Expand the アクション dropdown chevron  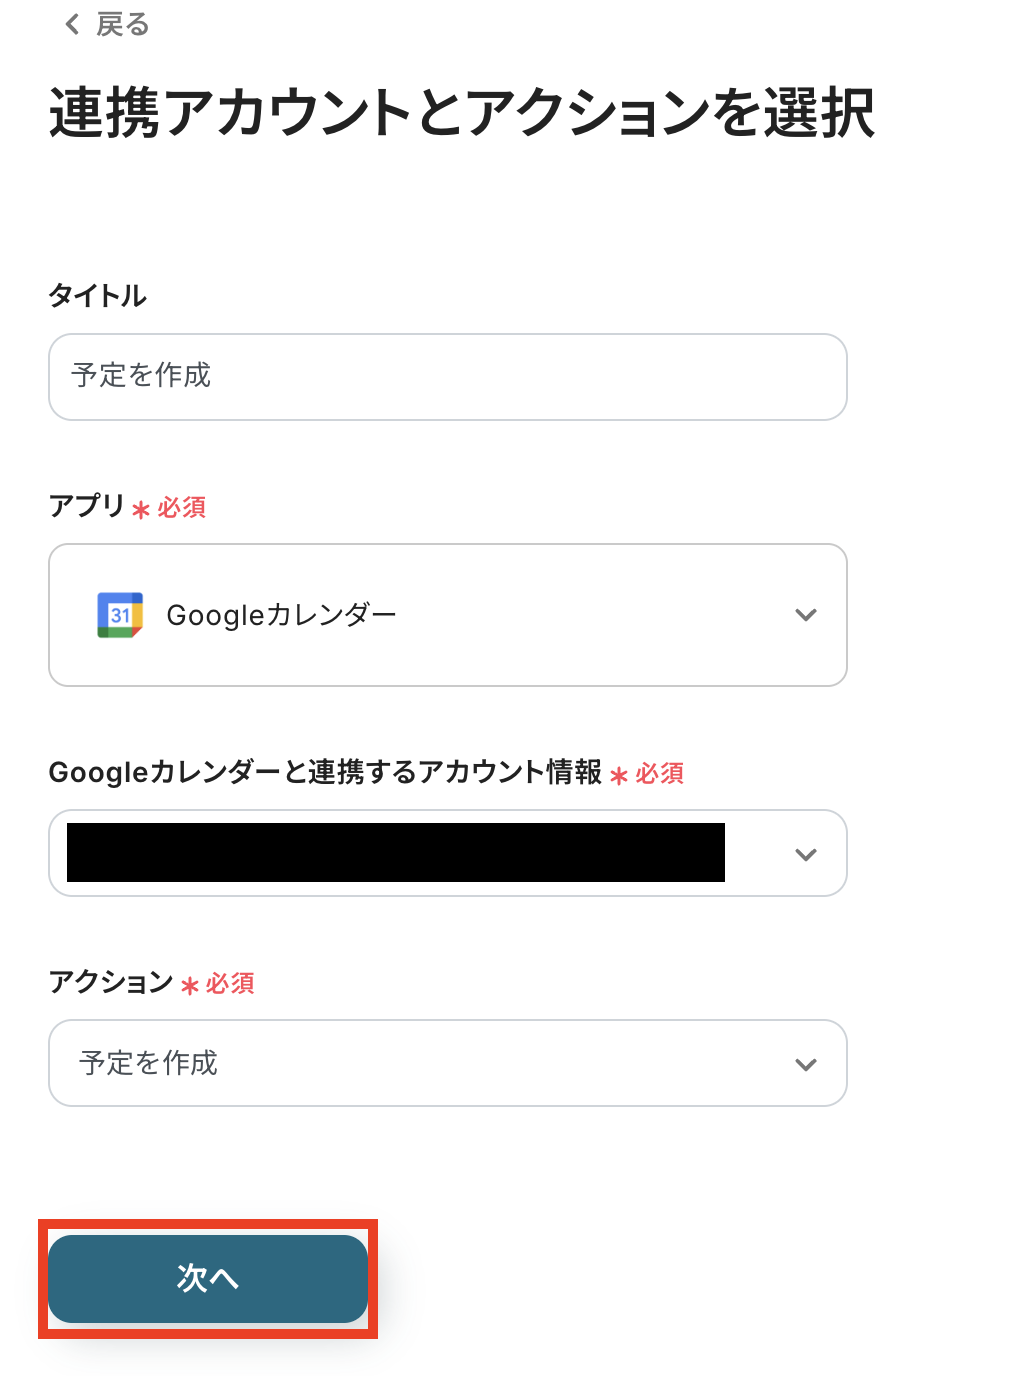pos(806,1064)
